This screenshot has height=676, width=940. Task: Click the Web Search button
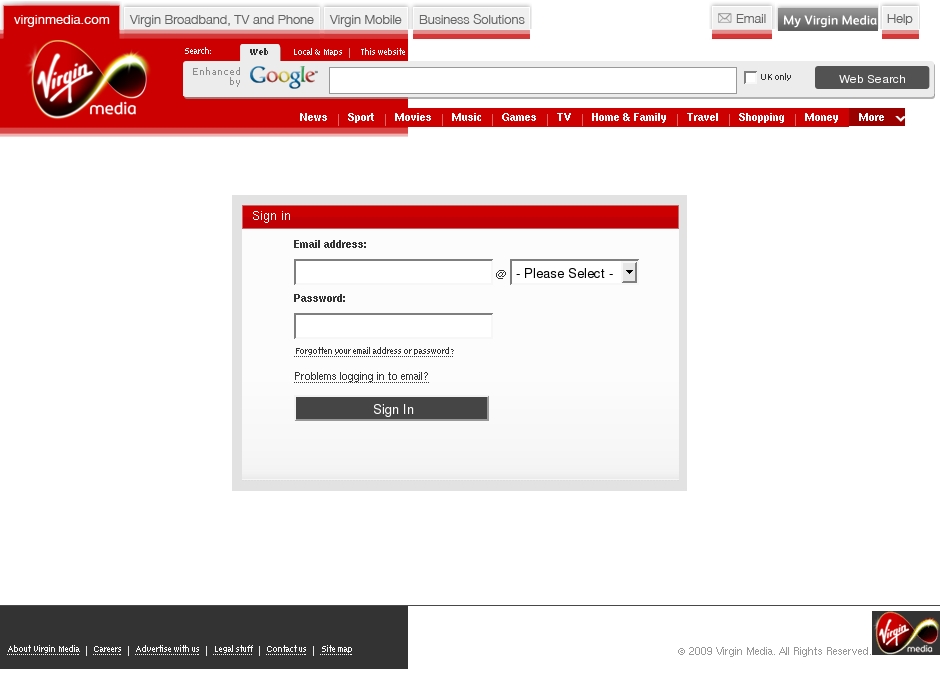click(872, 79)
